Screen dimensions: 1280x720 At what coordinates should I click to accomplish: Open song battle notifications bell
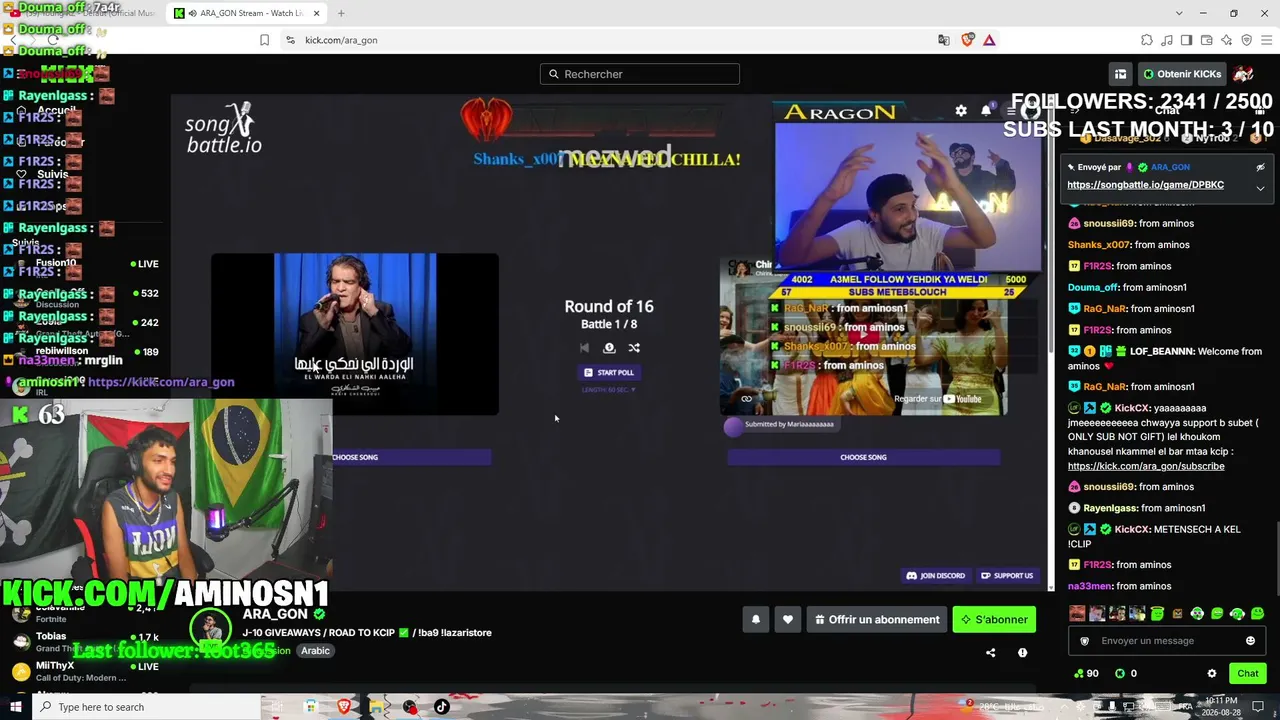tap(986, 111)
